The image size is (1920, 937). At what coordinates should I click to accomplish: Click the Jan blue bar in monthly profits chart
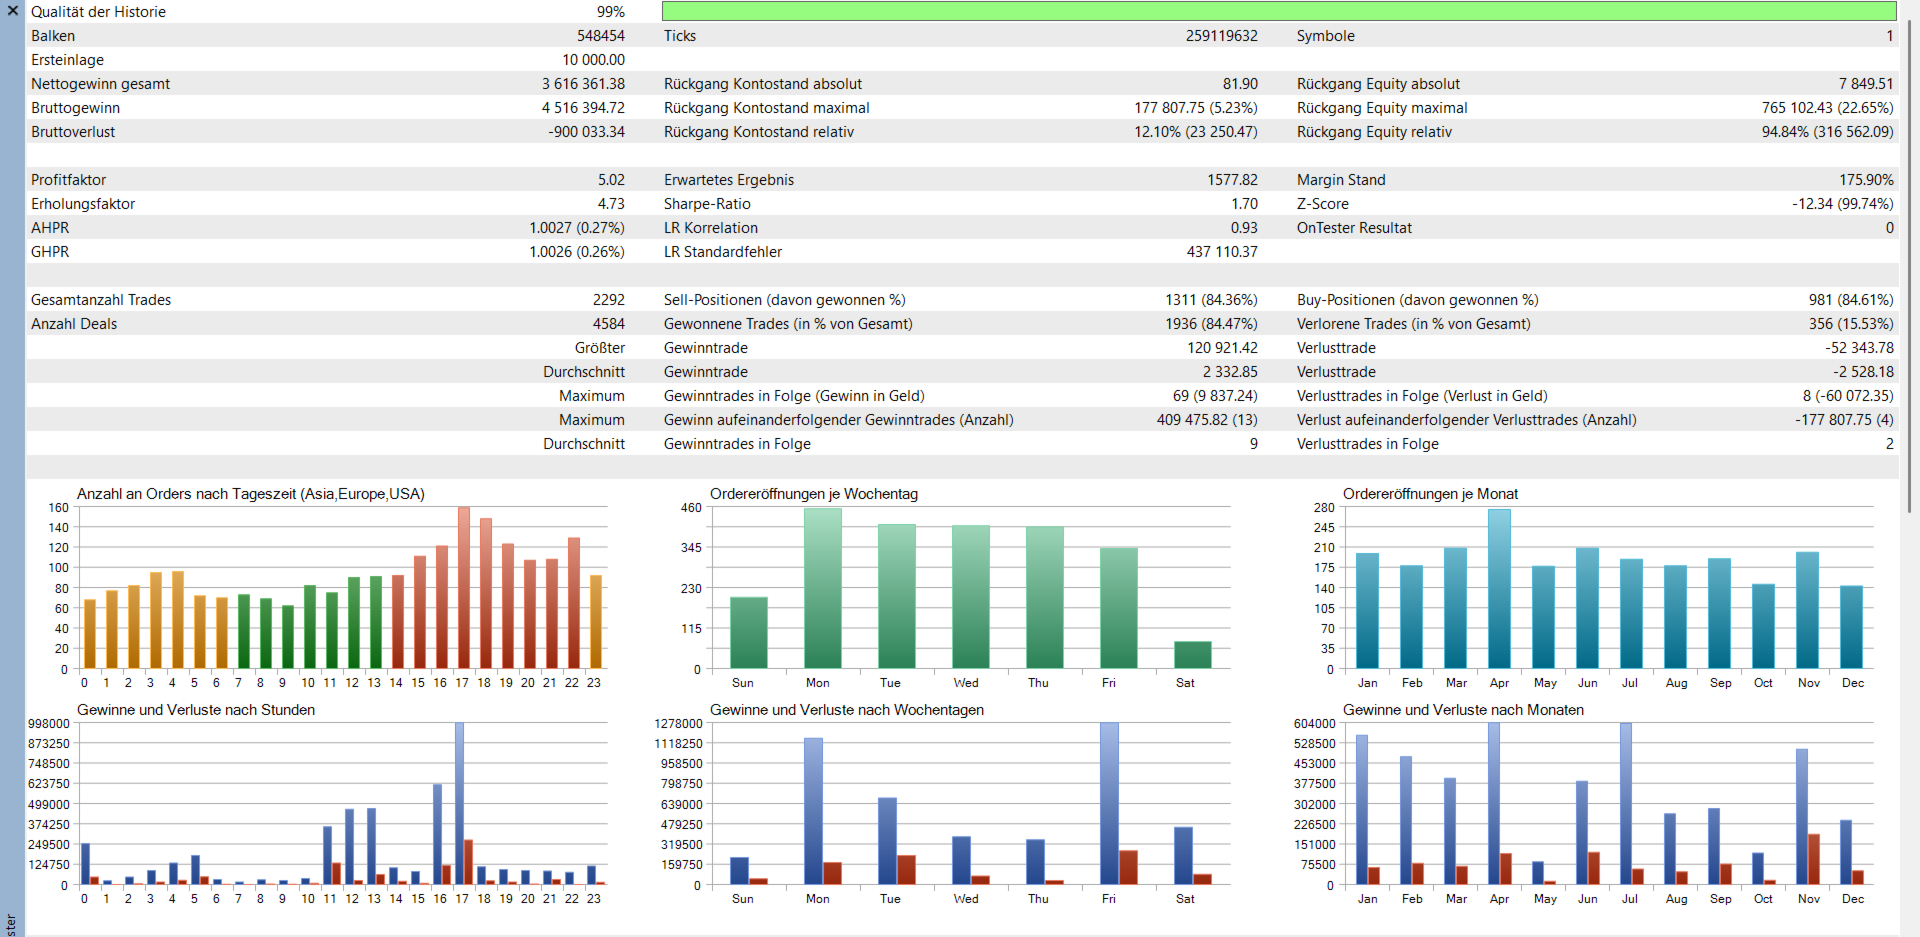(x=1362, y=810)
